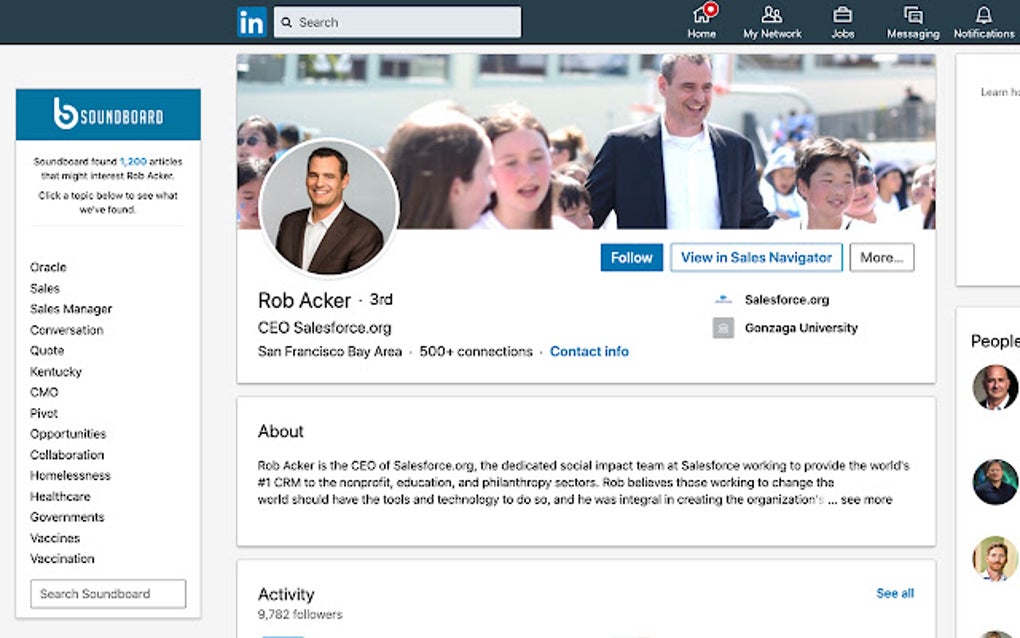
Task: Select the Sales topic in Soundboard
Action: click(x=45, y=288)
